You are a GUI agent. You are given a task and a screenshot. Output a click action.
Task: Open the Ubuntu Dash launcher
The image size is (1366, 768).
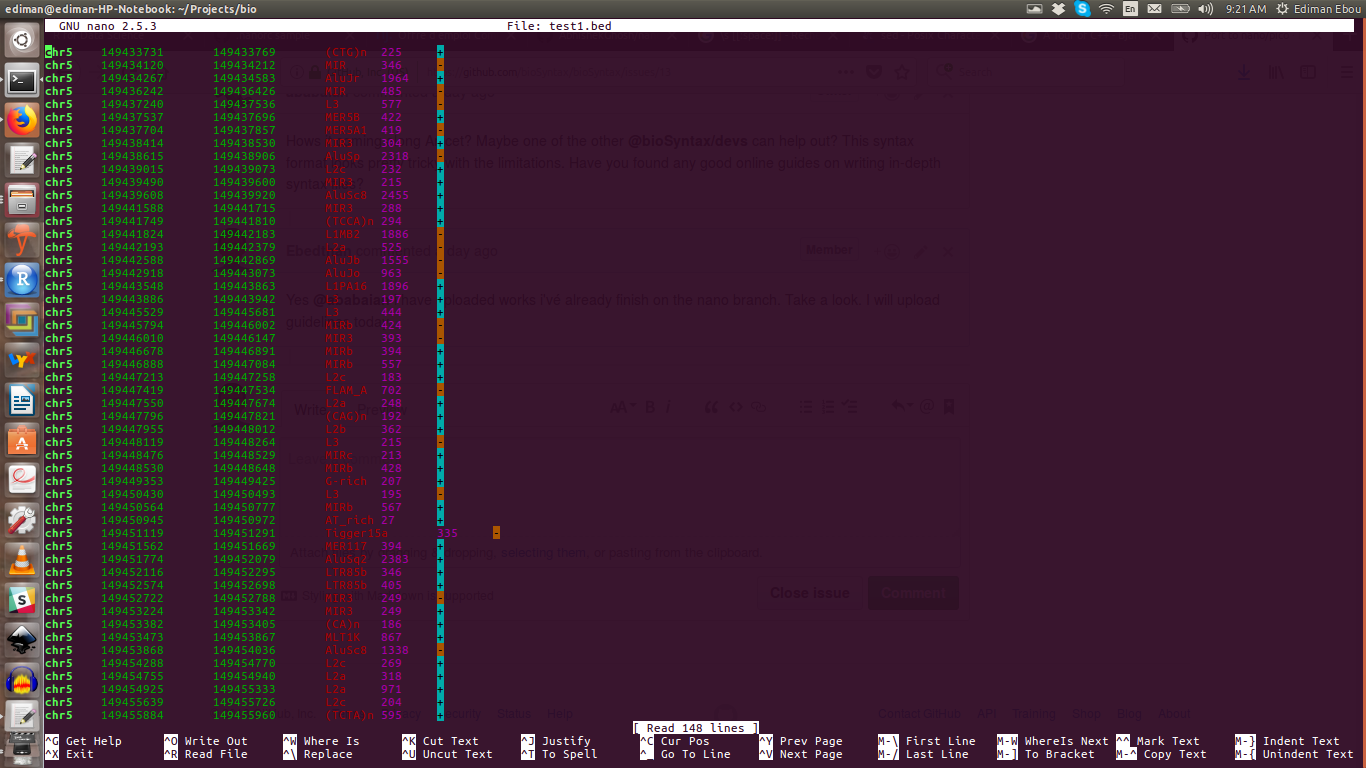coord(22,41)
